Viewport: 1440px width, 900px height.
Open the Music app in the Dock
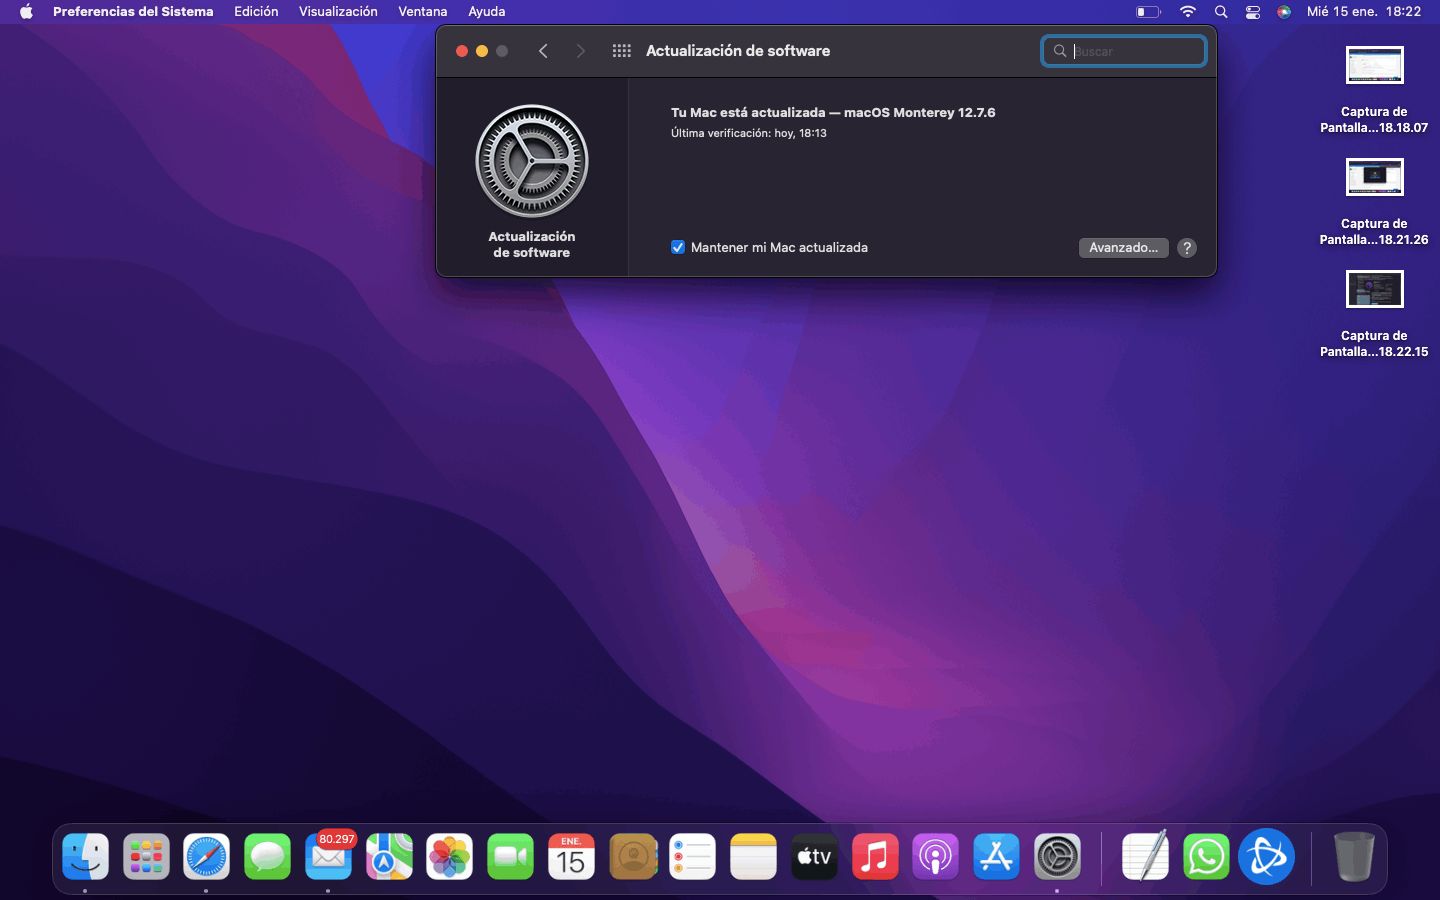[875, 857]
